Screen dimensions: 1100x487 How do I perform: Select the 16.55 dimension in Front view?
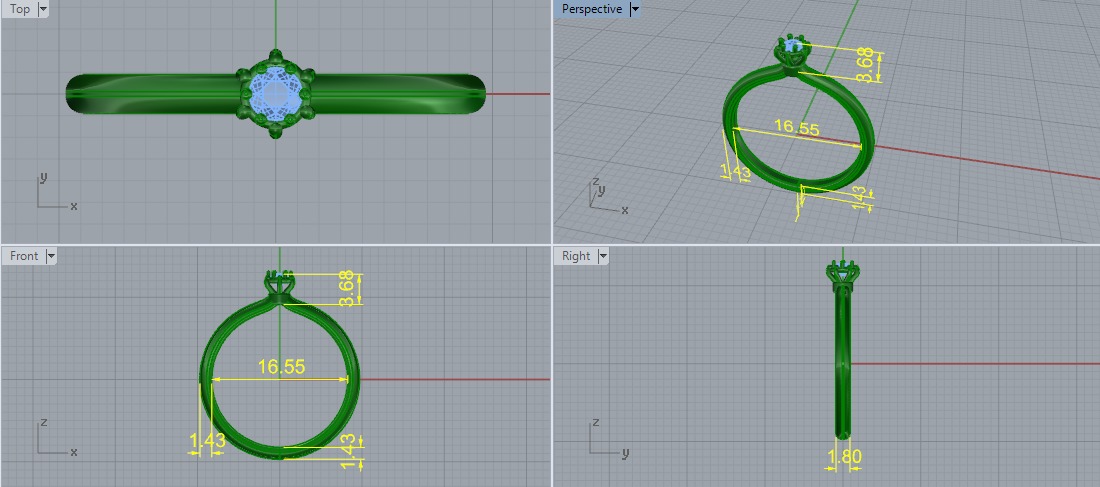tap(281, 367)
